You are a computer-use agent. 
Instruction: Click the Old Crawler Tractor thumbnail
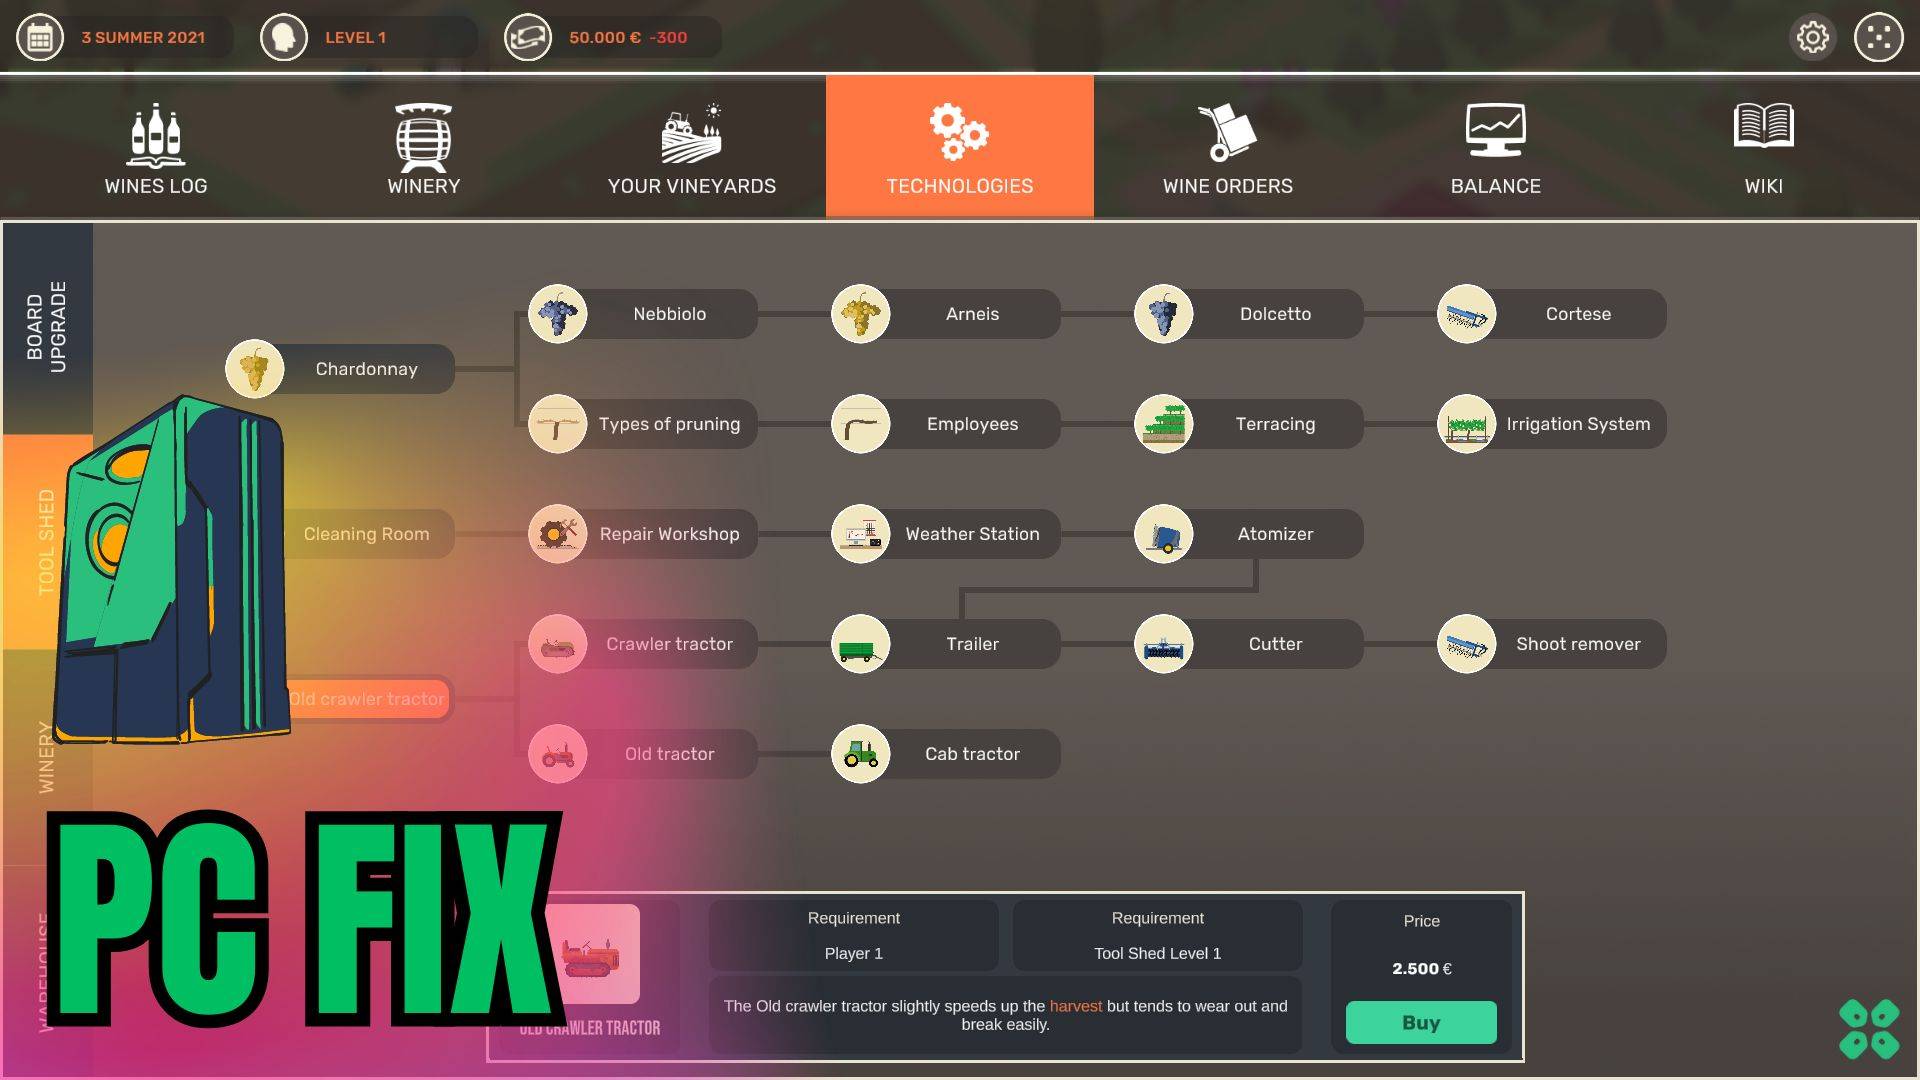coord(591,955)
